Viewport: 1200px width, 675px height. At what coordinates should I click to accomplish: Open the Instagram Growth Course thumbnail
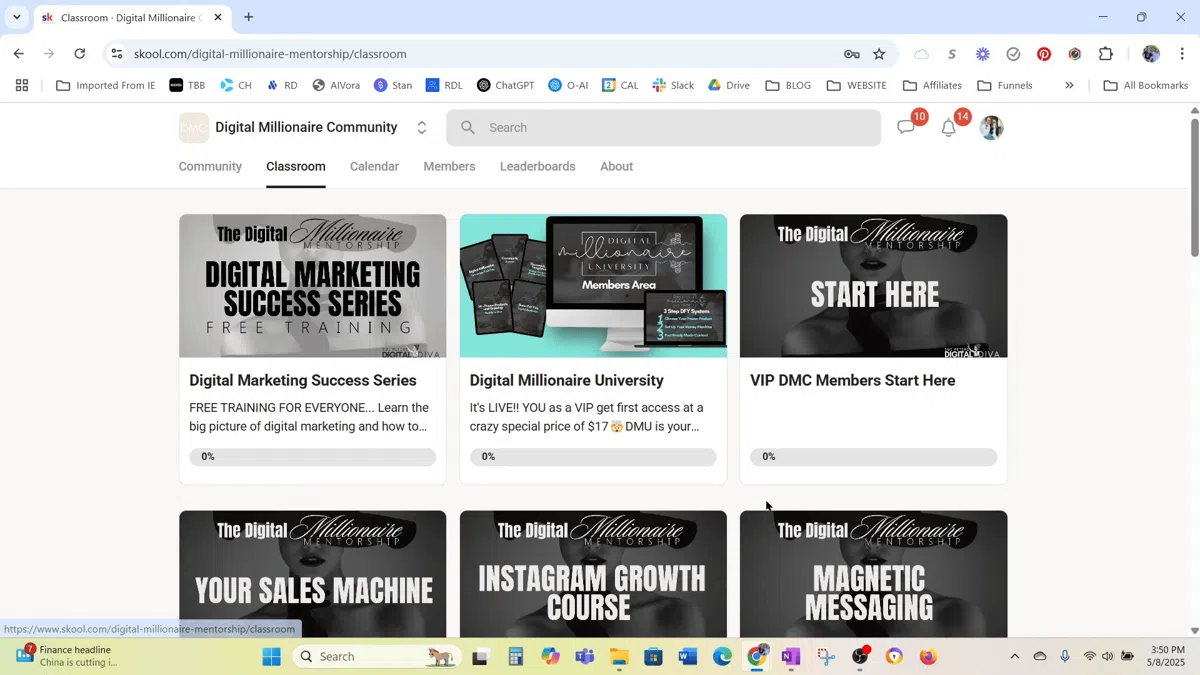(593, 575)
